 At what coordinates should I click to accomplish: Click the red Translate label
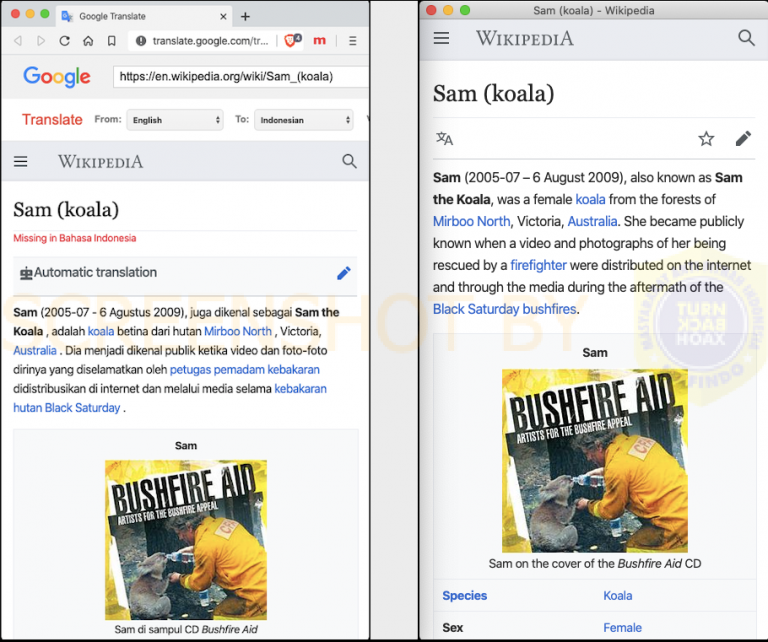[52, 119]
